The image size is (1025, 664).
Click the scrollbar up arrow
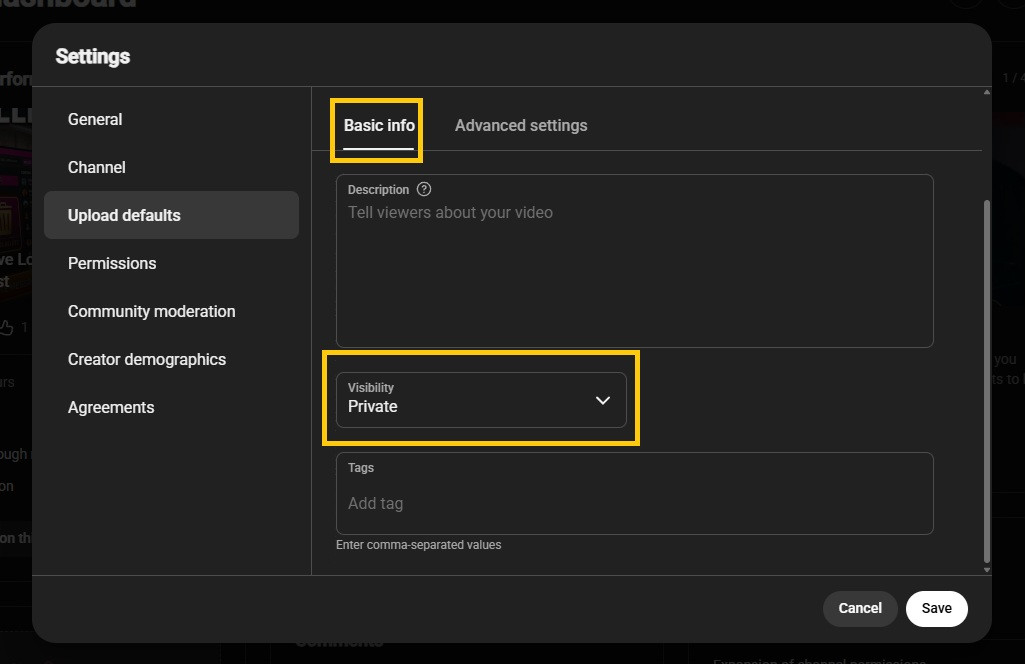pos(986,92)
